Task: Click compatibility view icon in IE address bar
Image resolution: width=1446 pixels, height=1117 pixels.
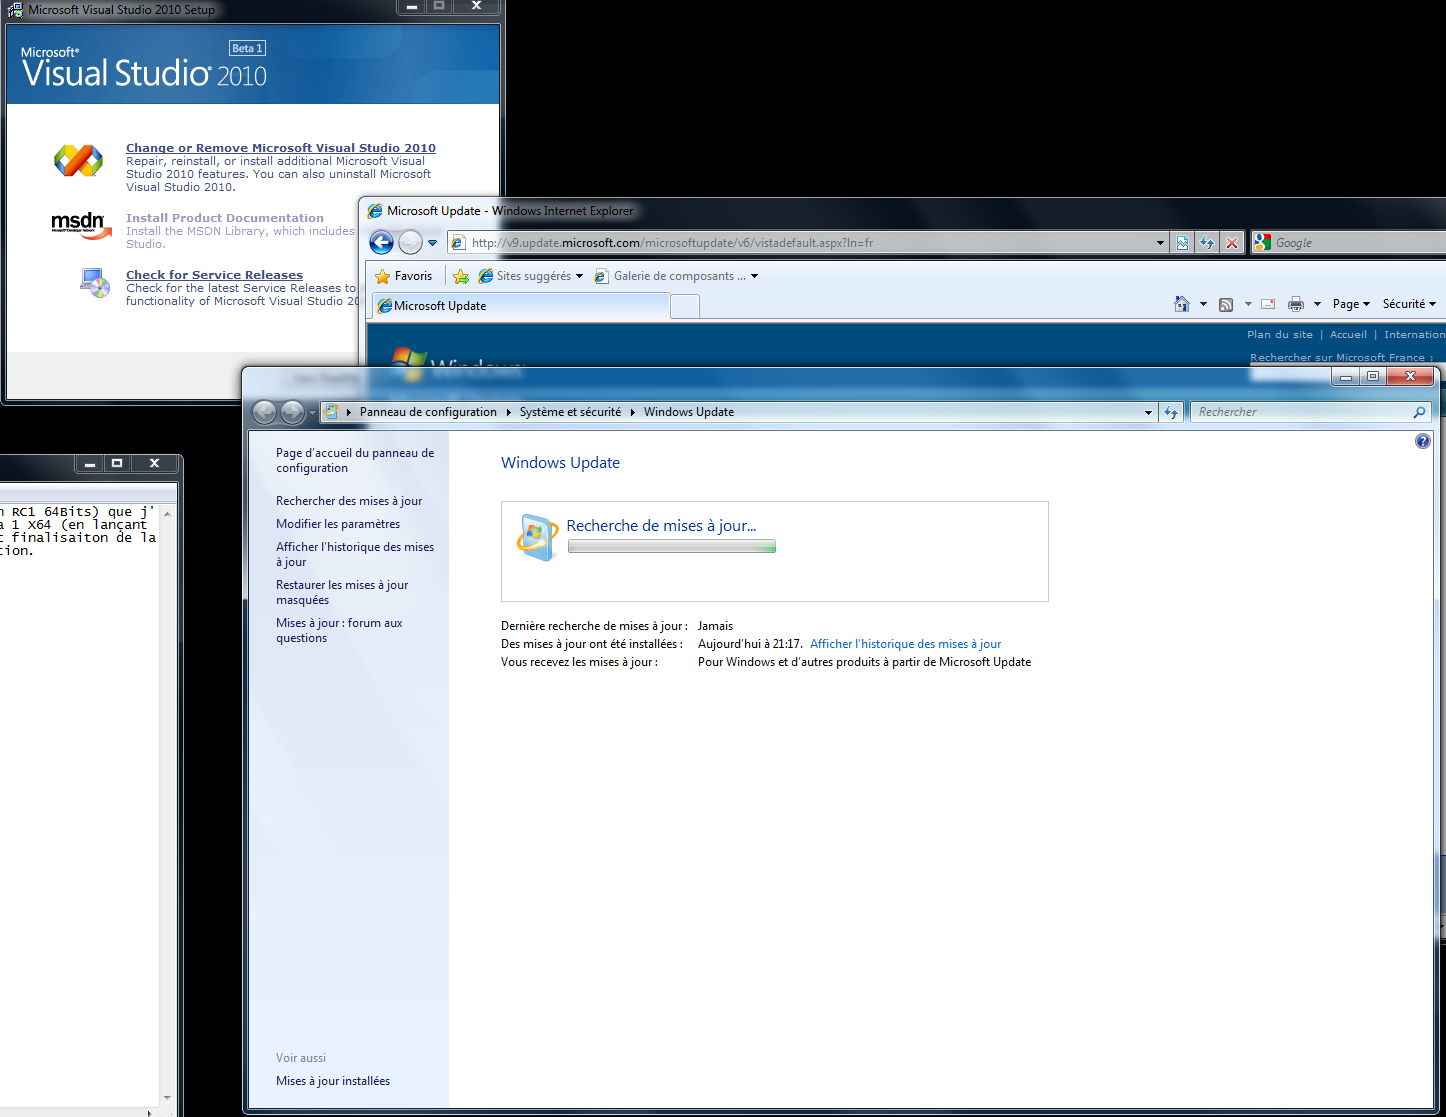Action: pos(1182,242)
